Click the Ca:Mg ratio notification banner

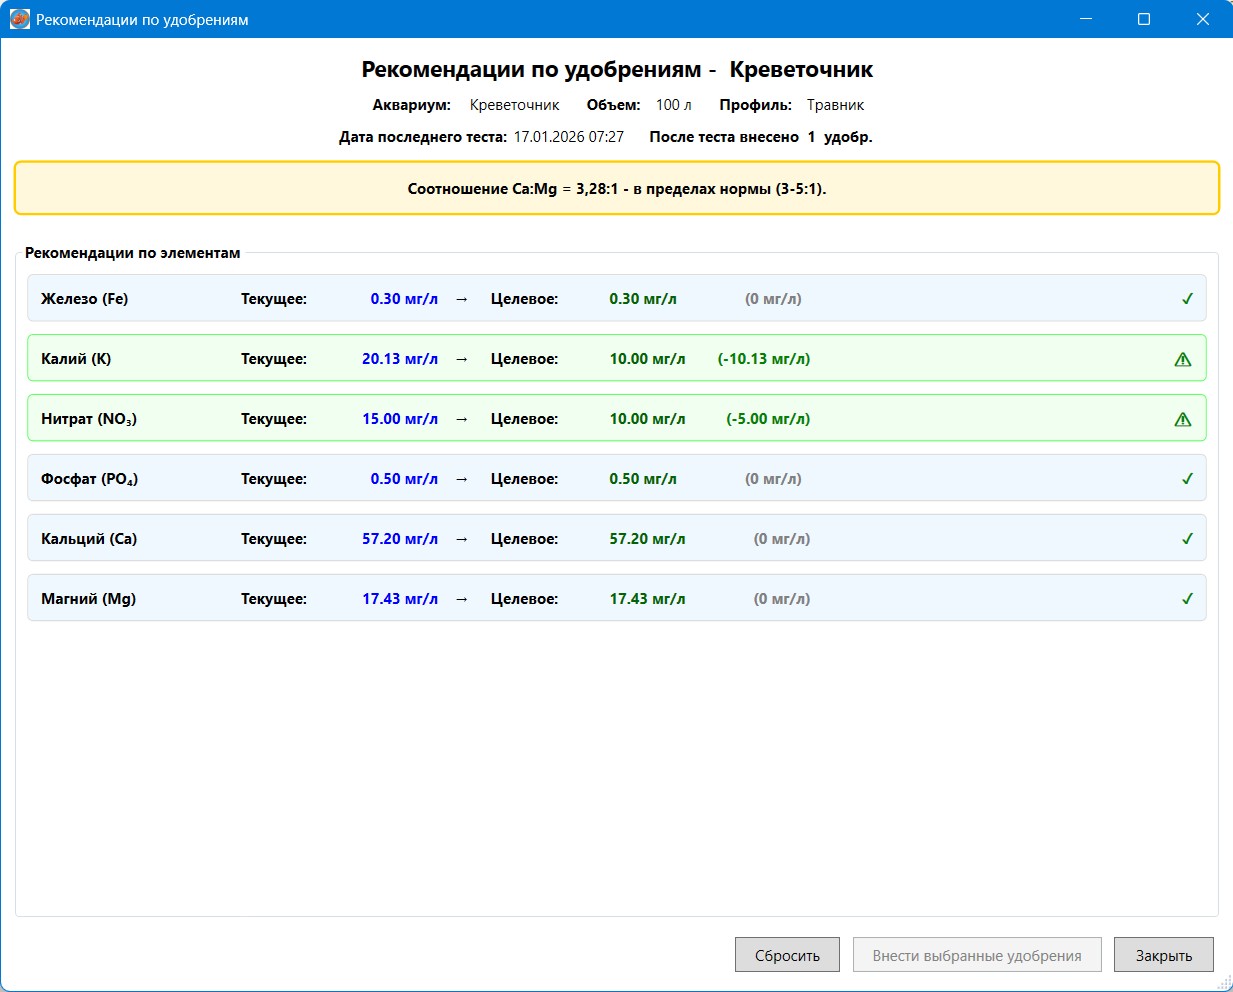616,188
